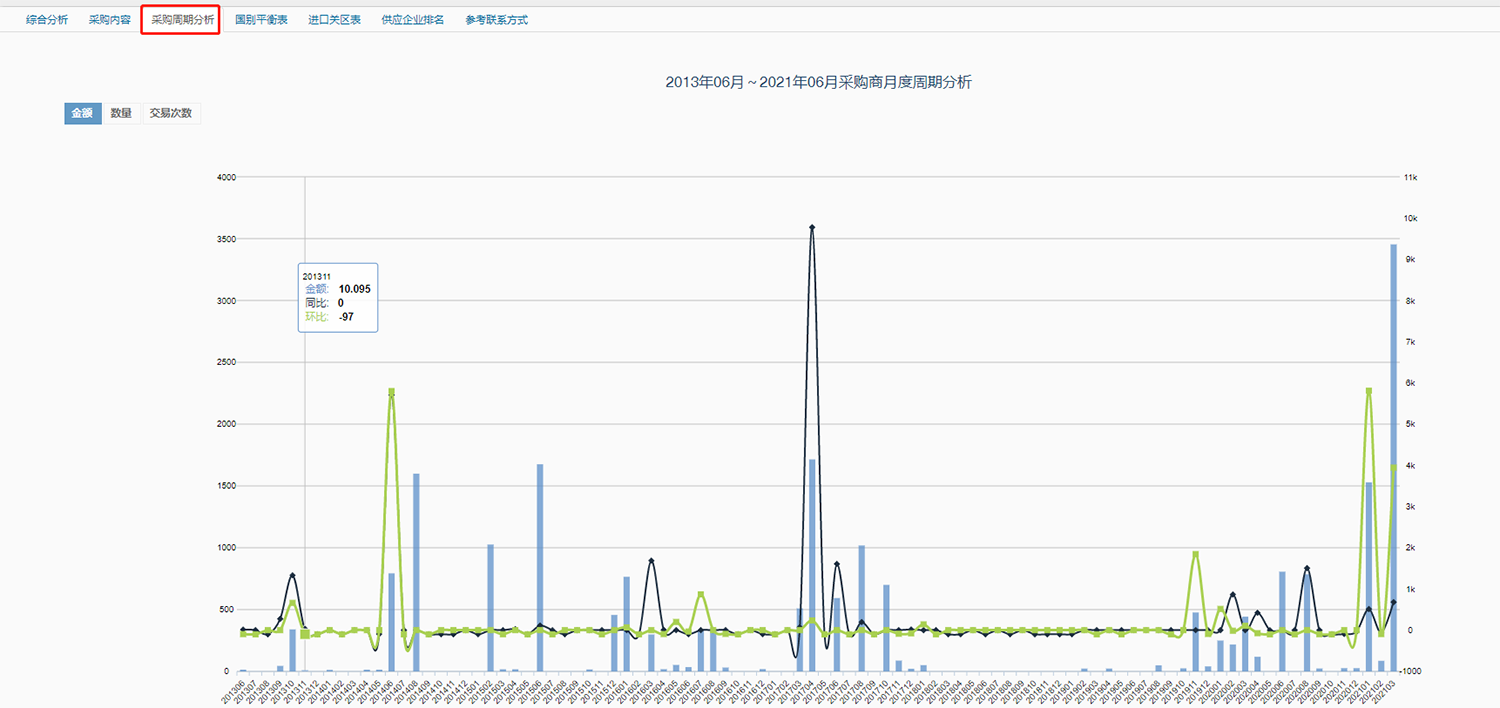Image resolution: width=1500 pixels, height=708 pixels.
Task: View the 供应企业排名 tab
Action: [x=412, y=20]
